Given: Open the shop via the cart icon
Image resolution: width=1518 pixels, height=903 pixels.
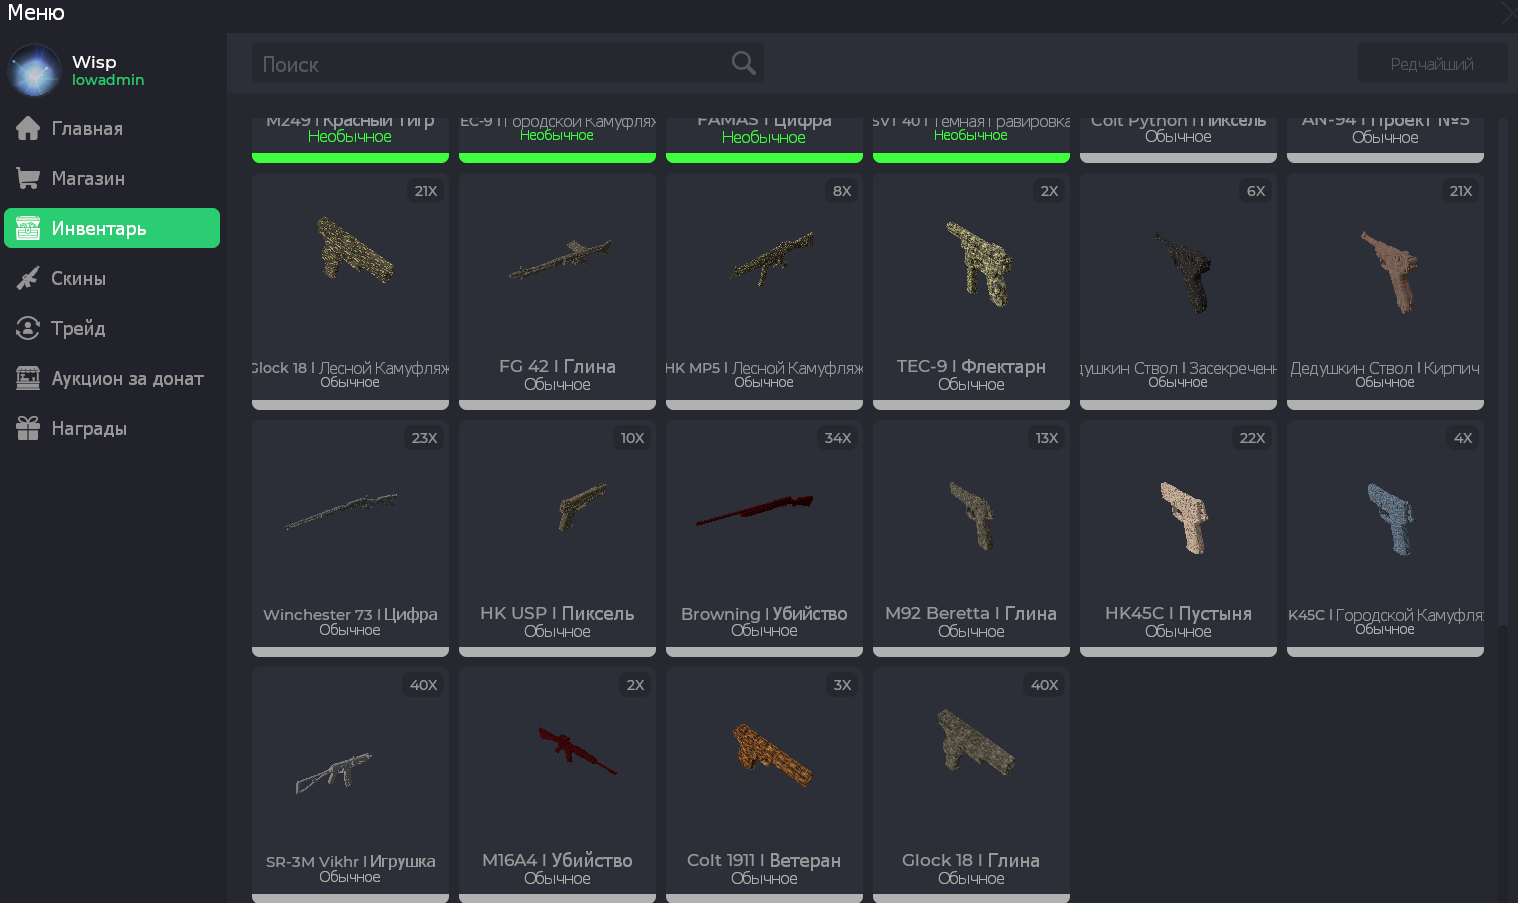Looking at the screenshot, I should coord(28,178).
